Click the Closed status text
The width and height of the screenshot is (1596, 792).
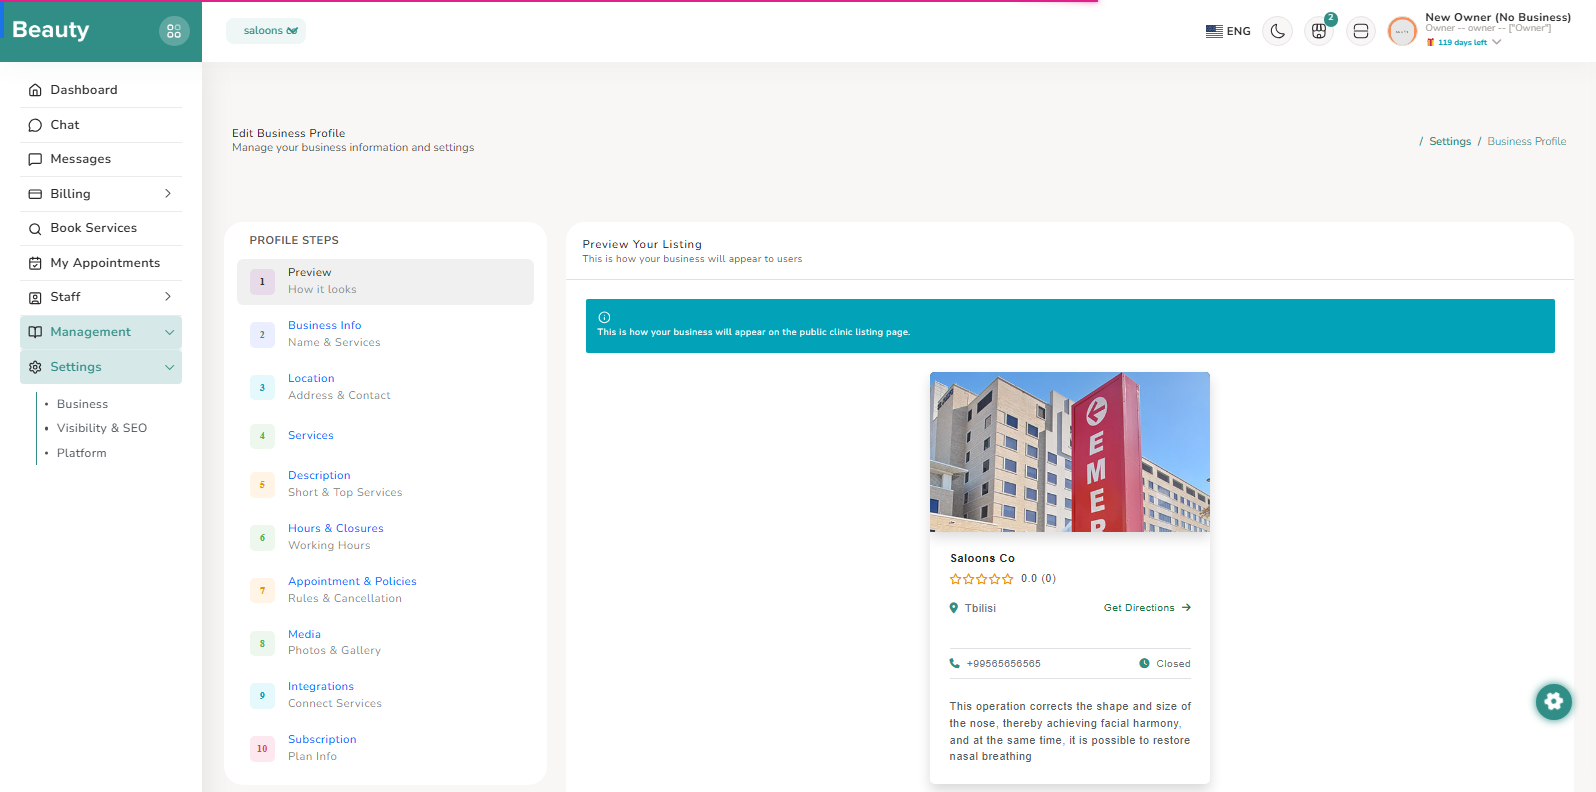[1173, 664]
